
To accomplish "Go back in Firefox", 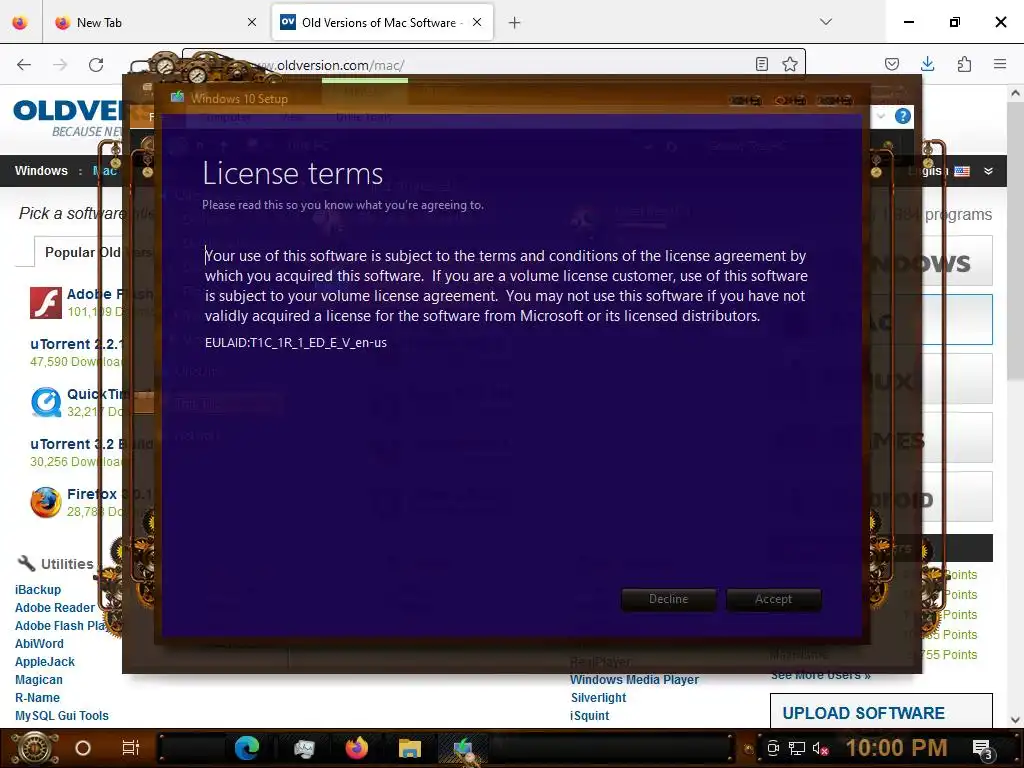I will 24,65.
